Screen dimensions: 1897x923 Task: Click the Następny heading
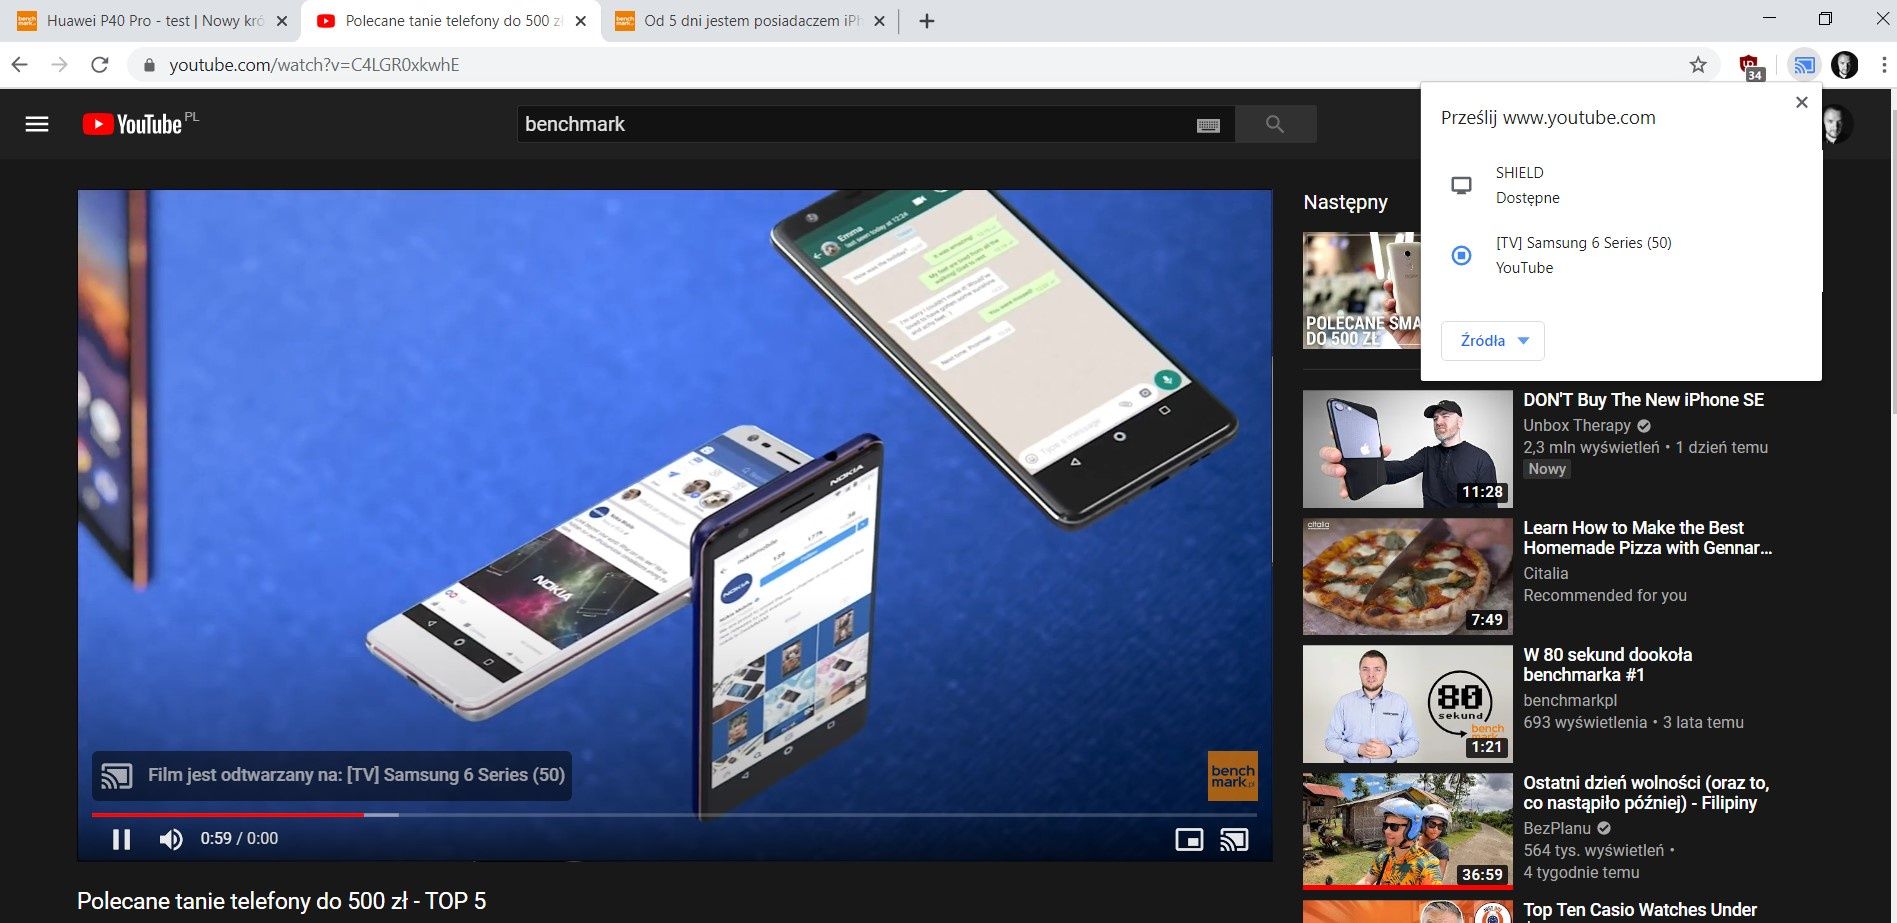1346,202
